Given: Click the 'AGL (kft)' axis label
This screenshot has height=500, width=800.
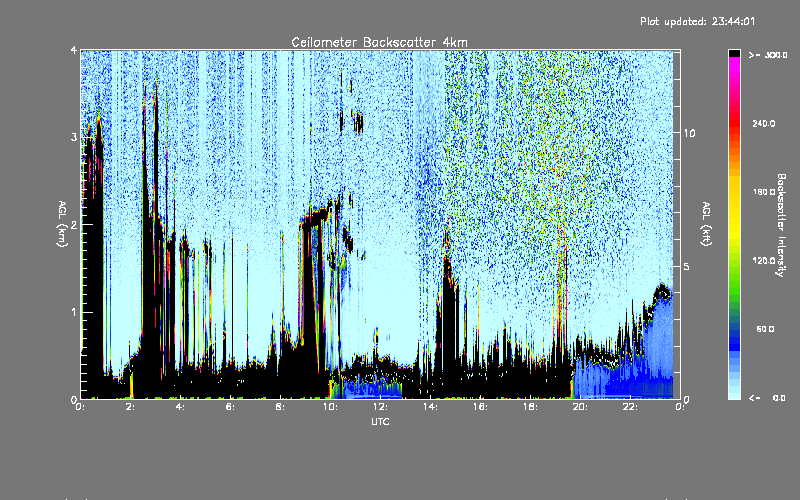Looking at the screenshot, I should (707, 224).
